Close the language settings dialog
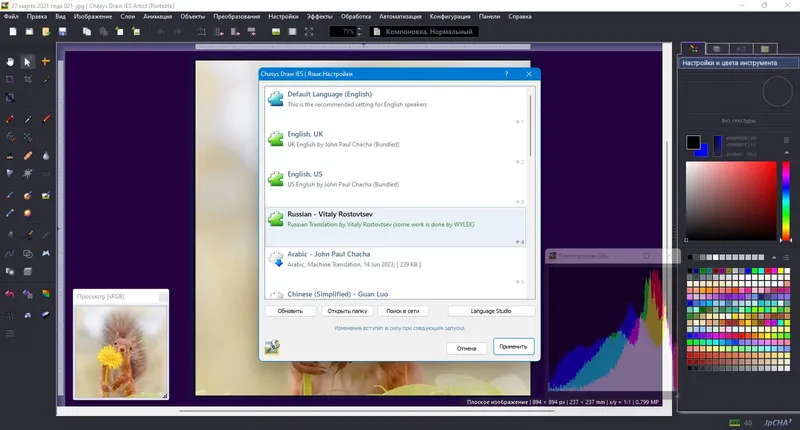 (529, 74)
